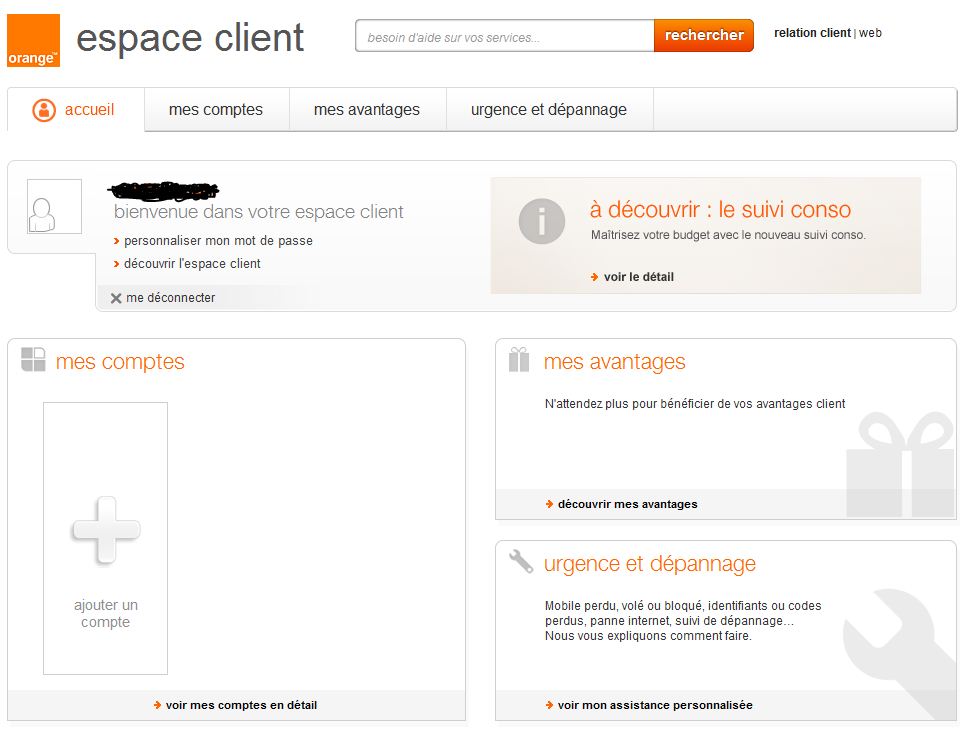
Task: Focus the help search input field
Action: click(504, 37)
